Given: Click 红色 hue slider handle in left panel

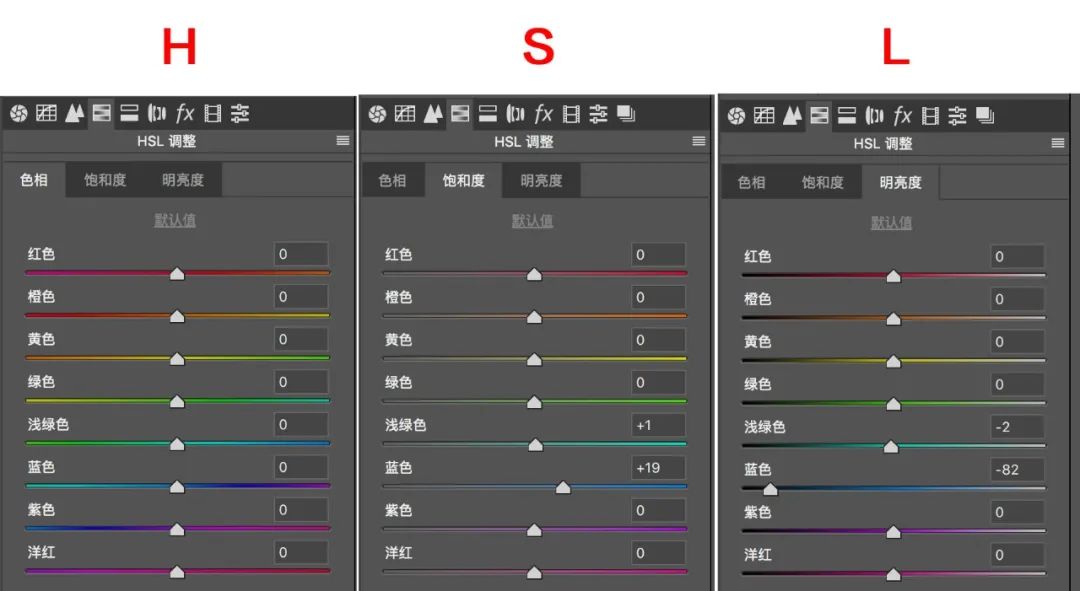Looking at the screenshot, I should click(177, 273).
